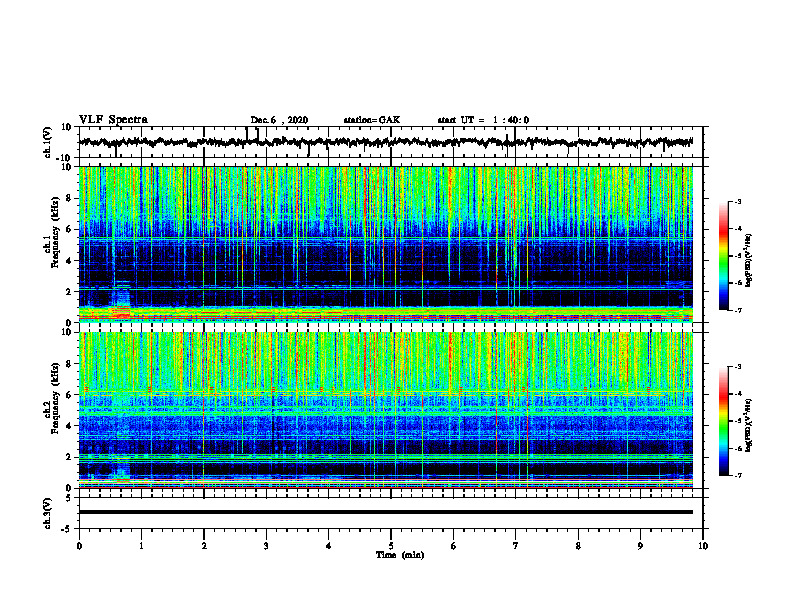Select the date text 'Dec. 6, 2020'
The height and width of the screenshot is (612, 792).
pos(279,120)
